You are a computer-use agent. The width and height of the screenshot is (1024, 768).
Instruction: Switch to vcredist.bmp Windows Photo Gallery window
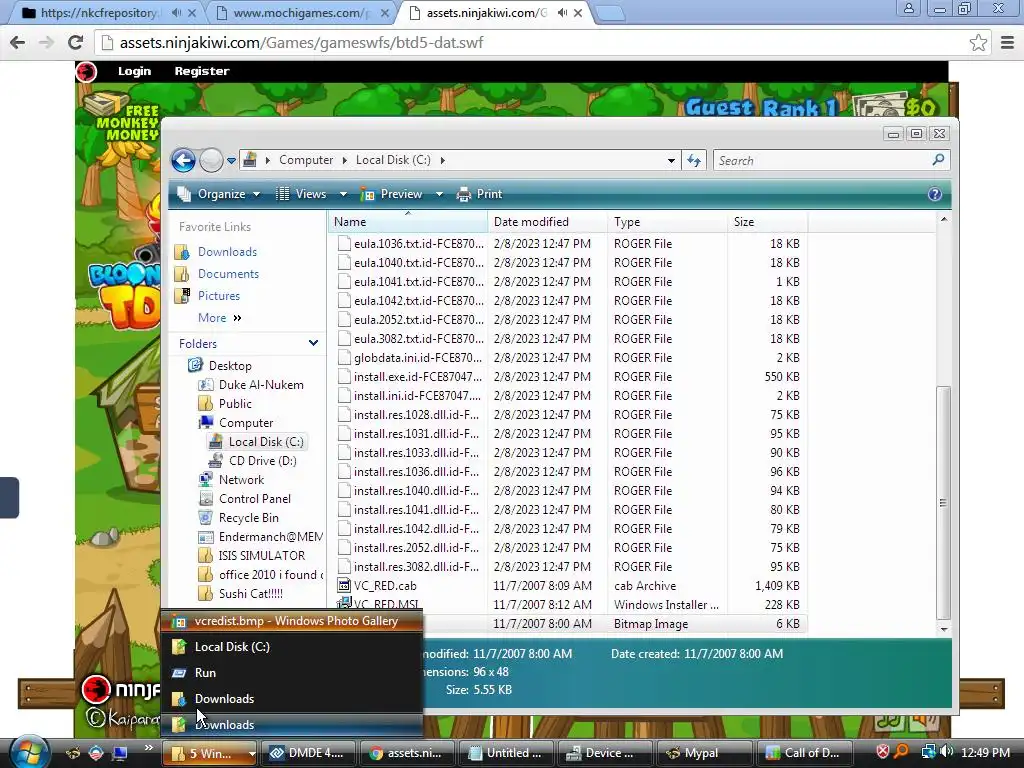tap(292, 621)
